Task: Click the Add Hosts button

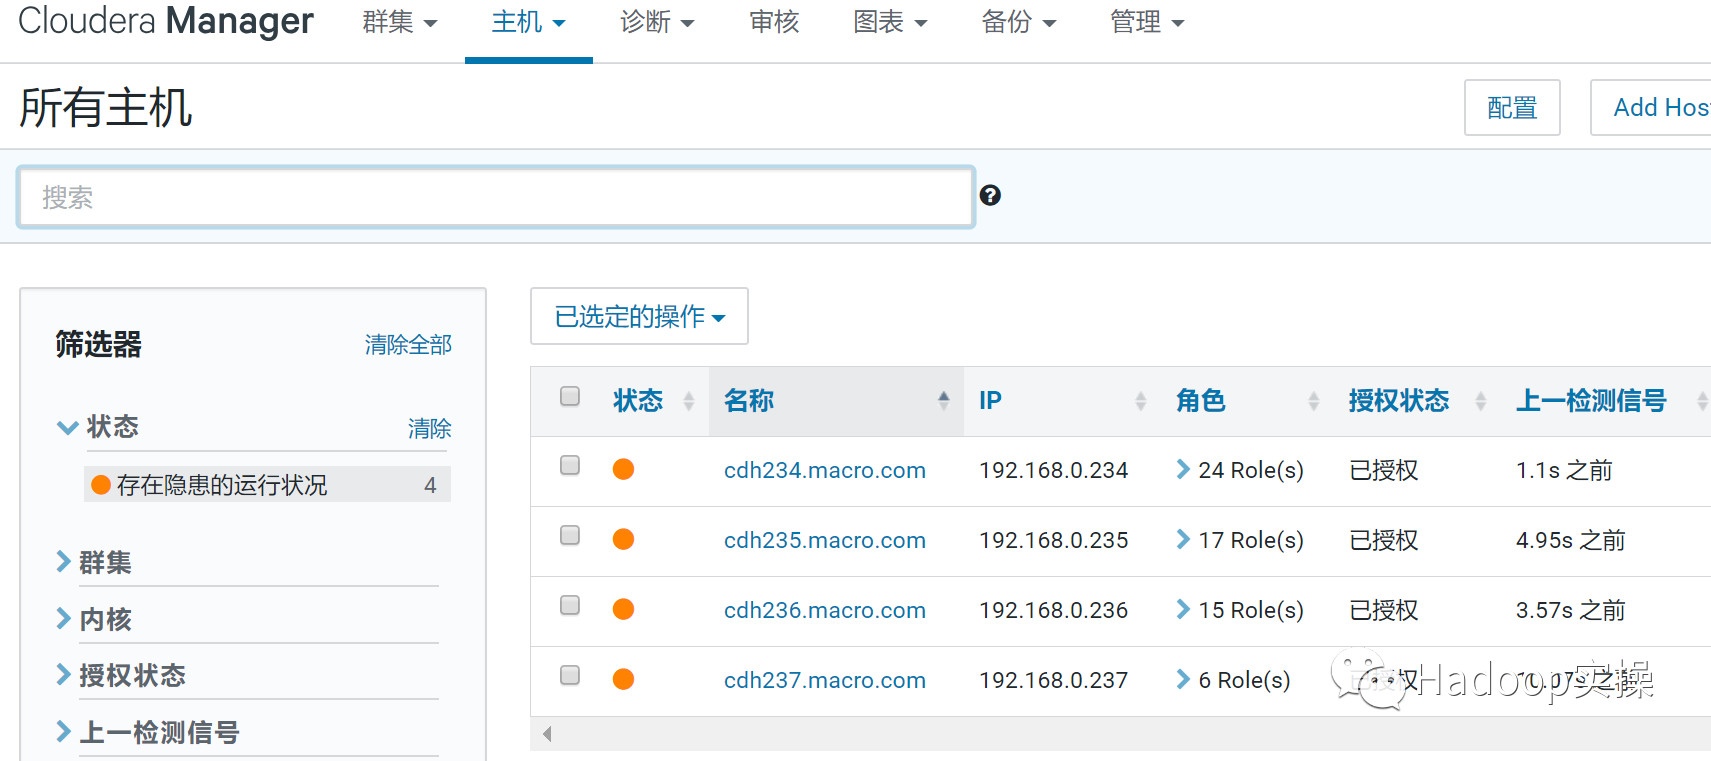Action: (x=1651, y=107)
